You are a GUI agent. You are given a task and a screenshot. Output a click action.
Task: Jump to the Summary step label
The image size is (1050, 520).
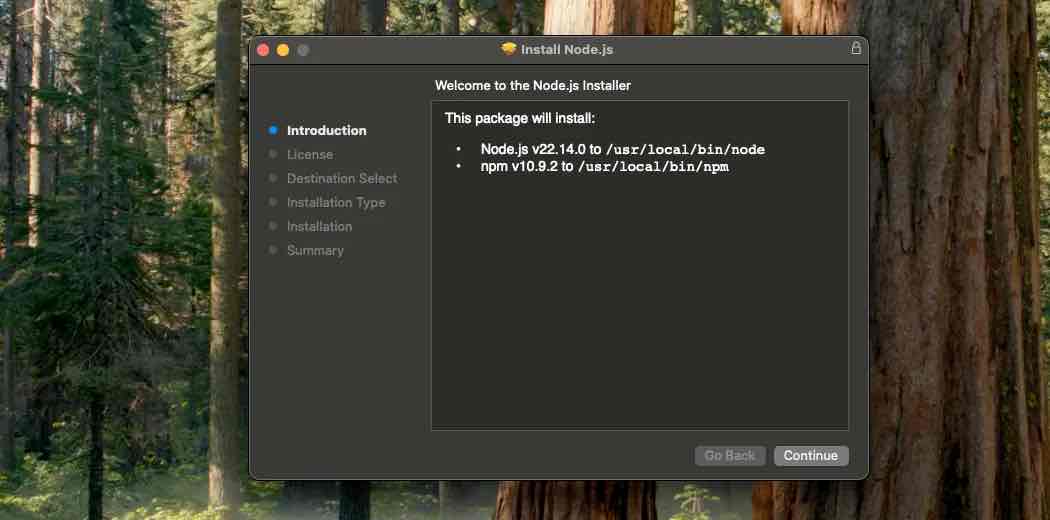tap(315, 250)
